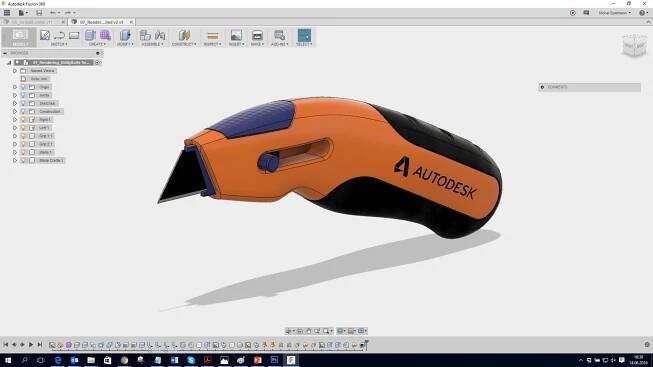Open the MODEL workspace switcher
Image resolution: width=653 pixels, height=367 pixels.
click(20, 37)
